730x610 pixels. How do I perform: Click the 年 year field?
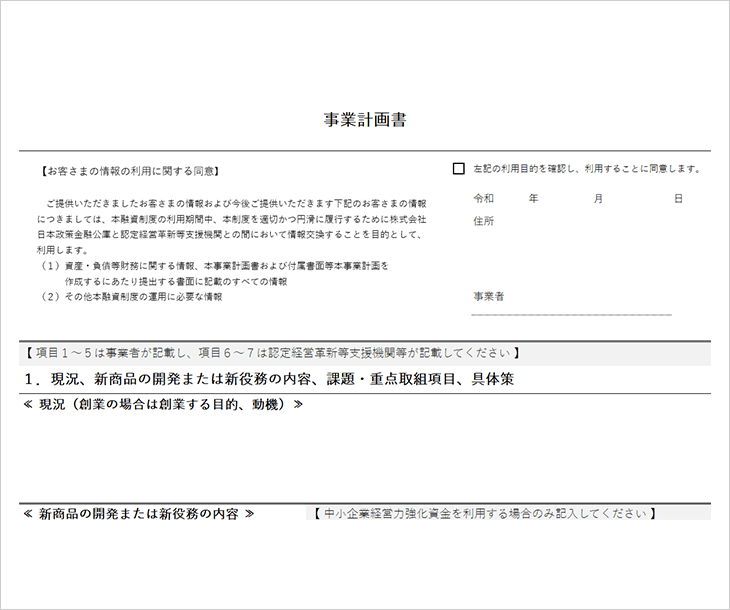[x=534, y=199]
